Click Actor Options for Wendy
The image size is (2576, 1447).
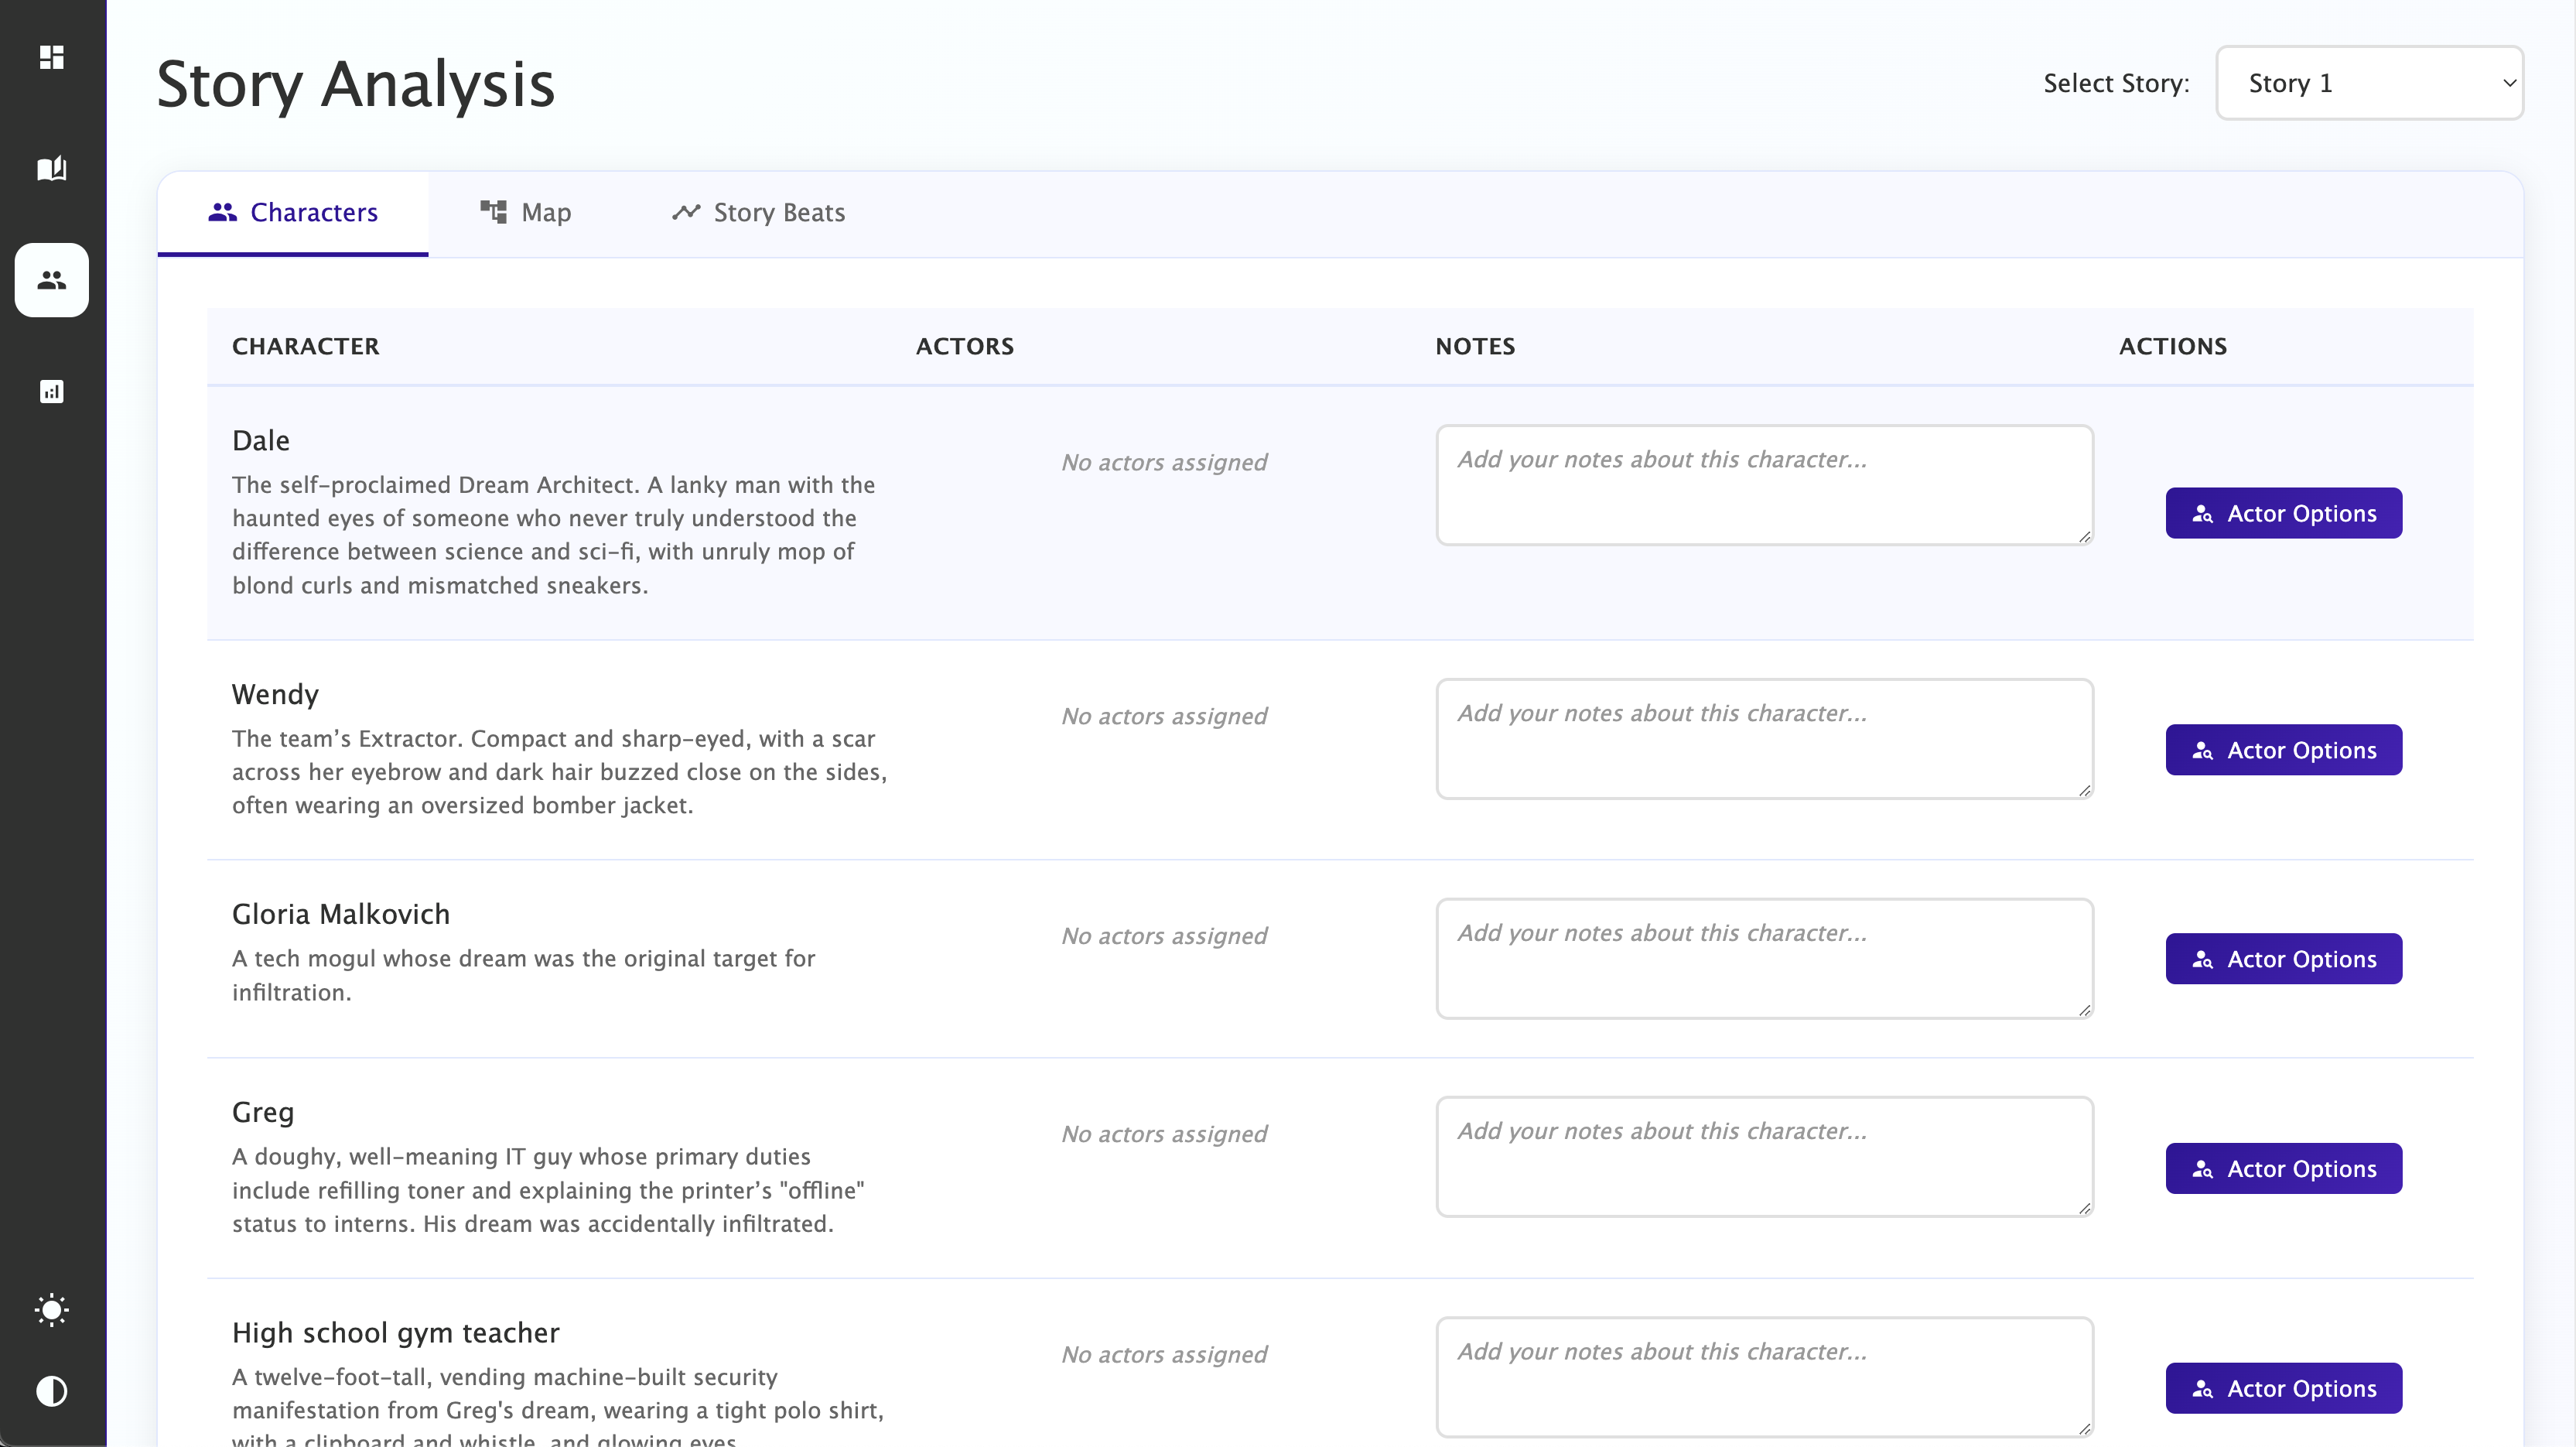coord(2283,750)
